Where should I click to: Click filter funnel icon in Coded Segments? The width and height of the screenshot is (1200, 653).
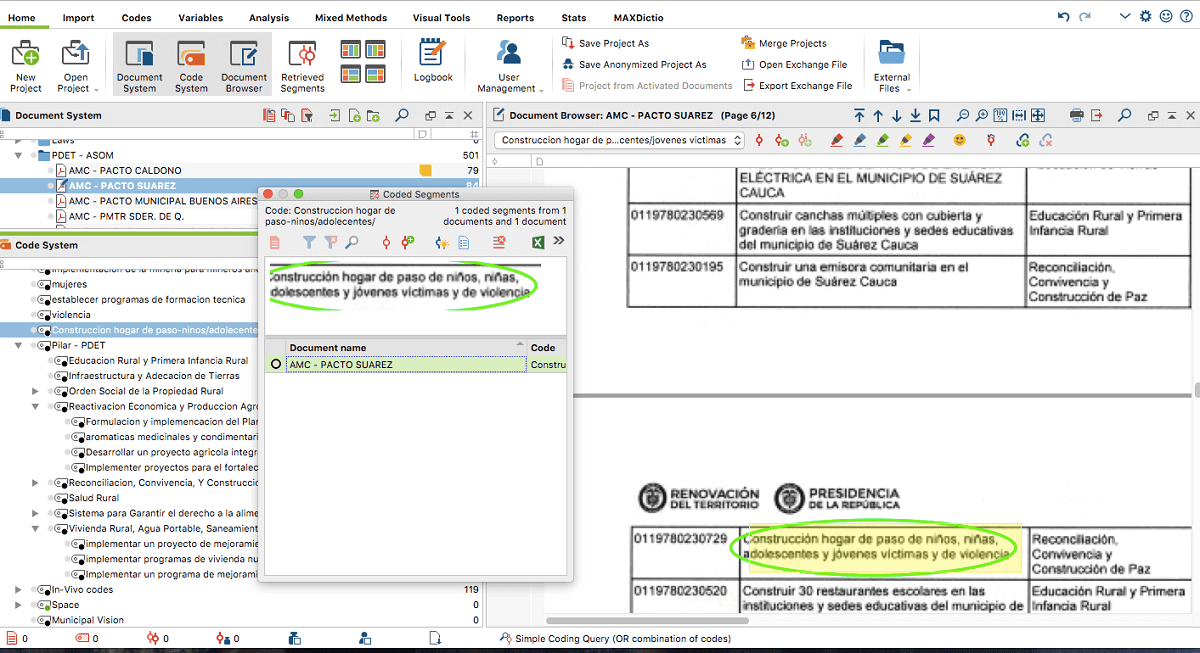click(309, 242)
